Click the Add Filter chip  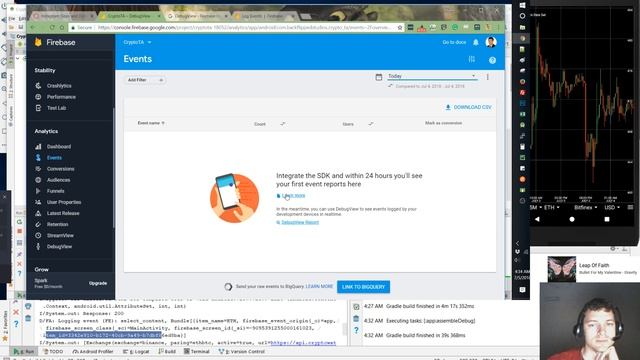point(145,80)
